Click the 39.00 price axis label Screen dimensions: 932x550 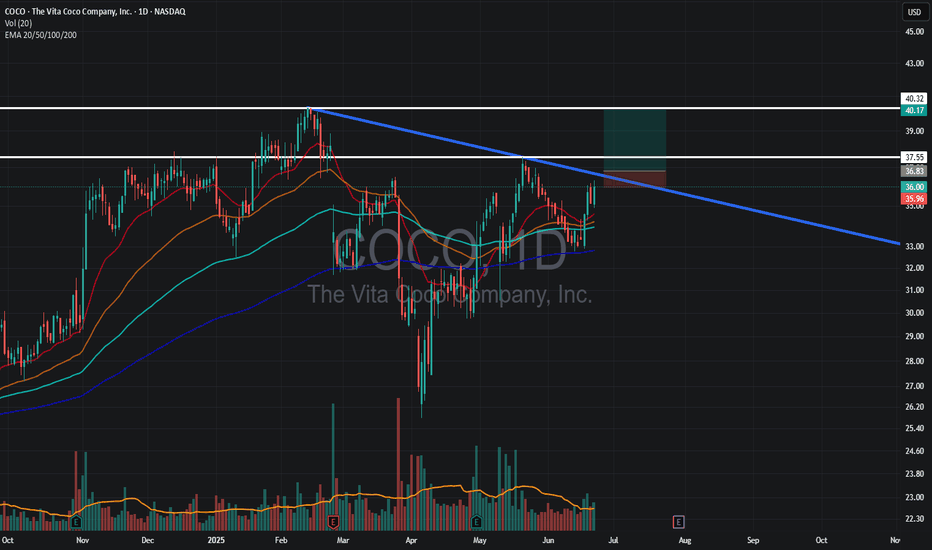[x=914, y=131]
